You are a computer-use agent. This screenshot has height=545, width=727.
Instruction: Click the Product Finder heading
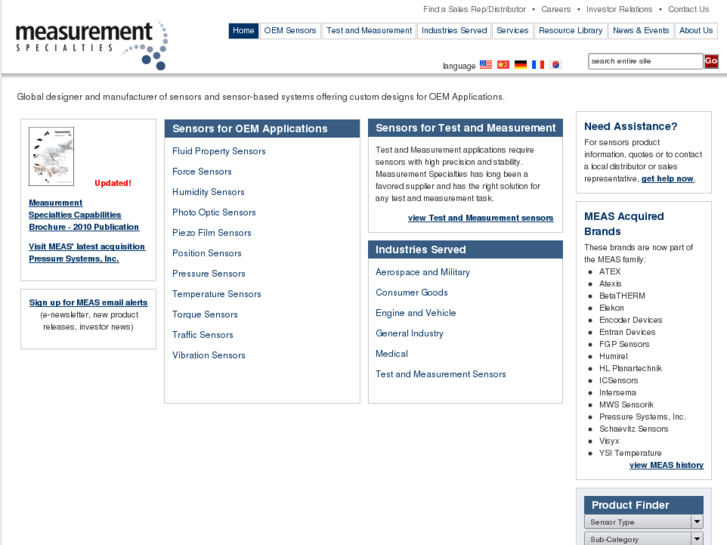(644, 505)
